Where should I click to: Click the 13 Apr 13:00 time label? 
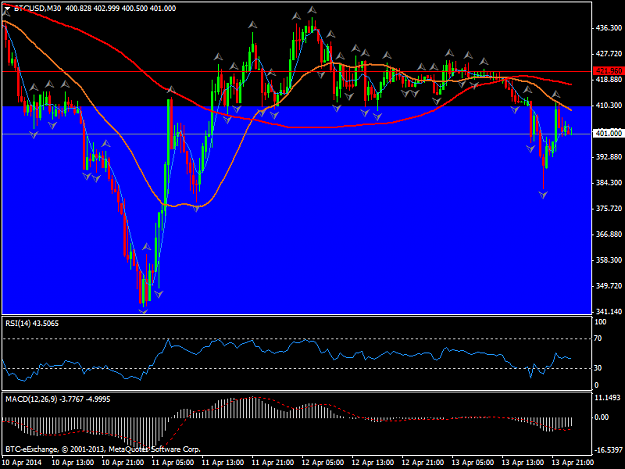coord(523,462)
